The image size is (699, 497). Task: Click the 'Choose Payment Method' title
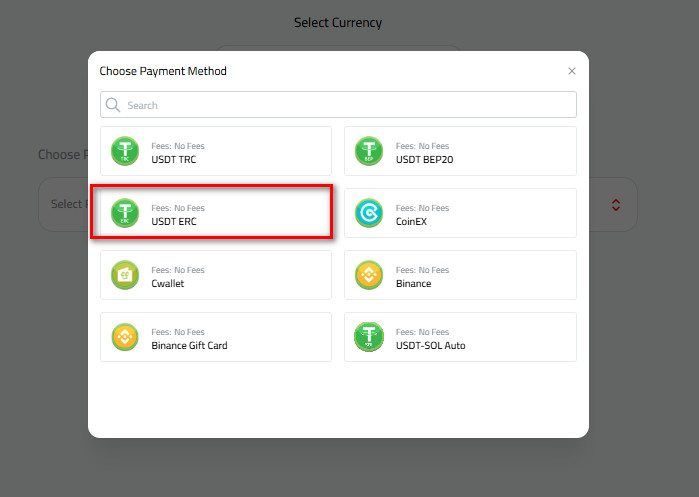[x=163, y=71]
